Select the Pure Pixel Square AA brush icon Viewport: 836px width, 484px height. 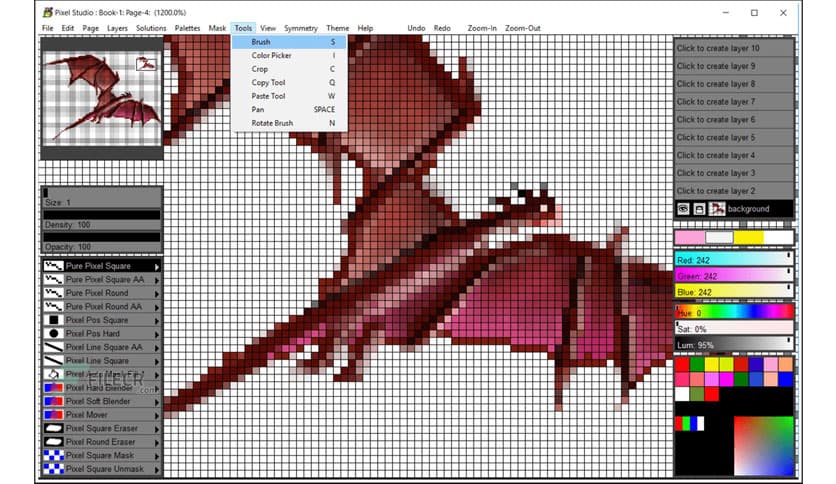tap(53, 279)
